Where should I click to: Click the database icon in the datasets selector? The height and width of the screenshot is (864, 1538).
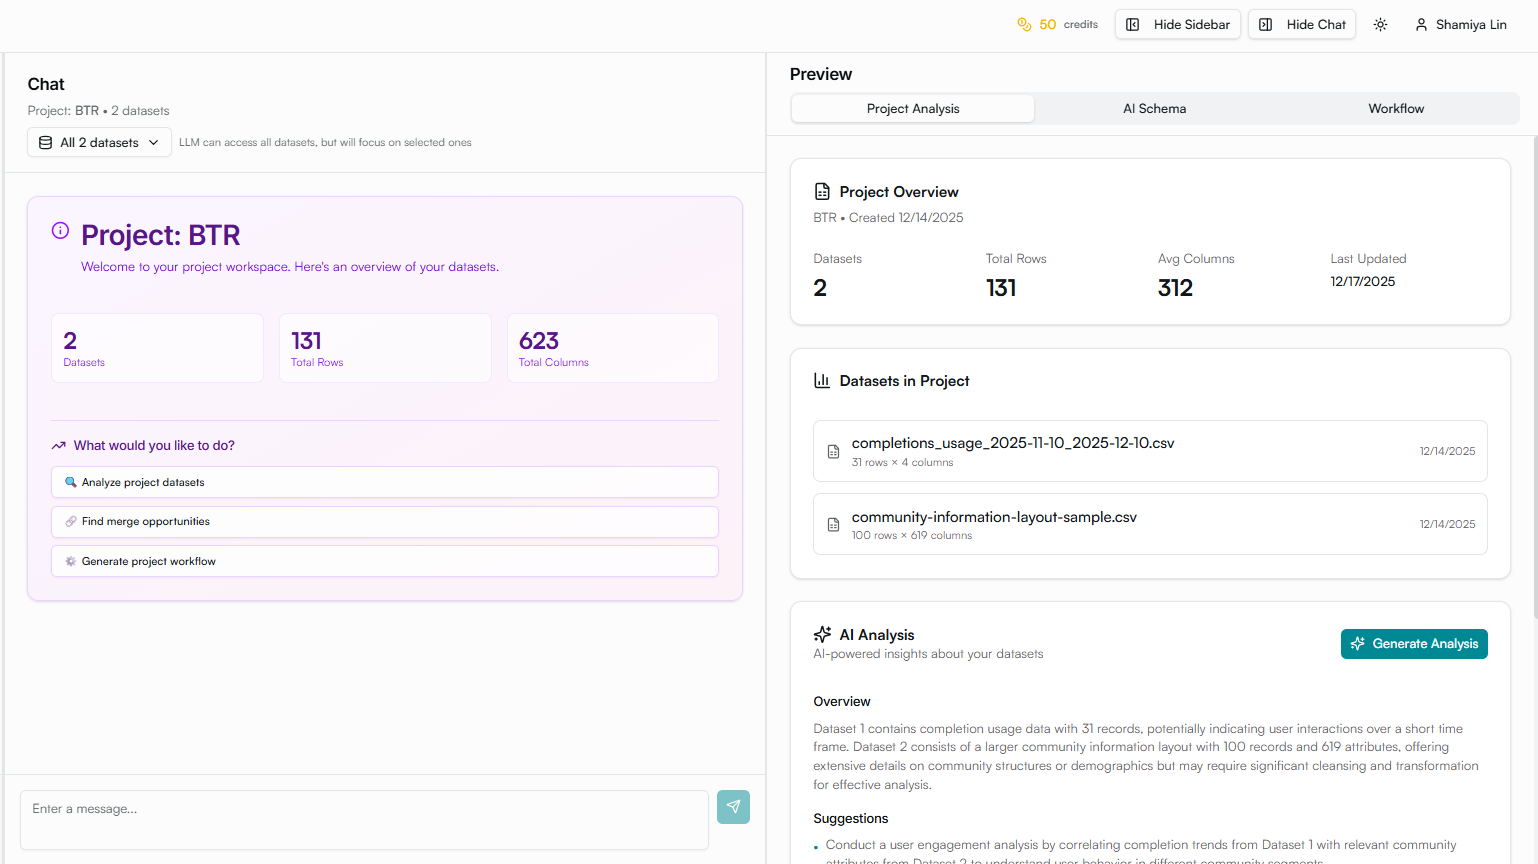point(45,142)
